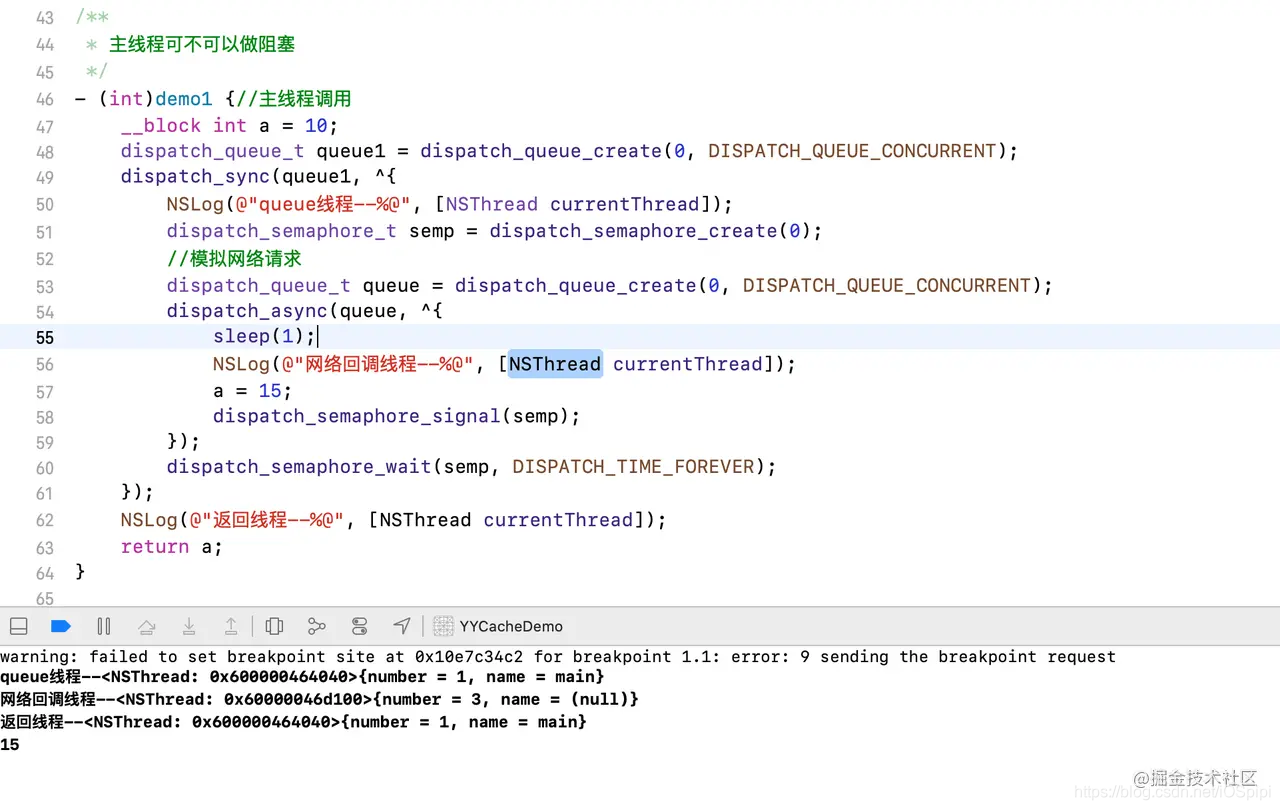1280x810 pixels.
Task: Set a breakpoint on line 55 gutter
Action: coord(45,337)
